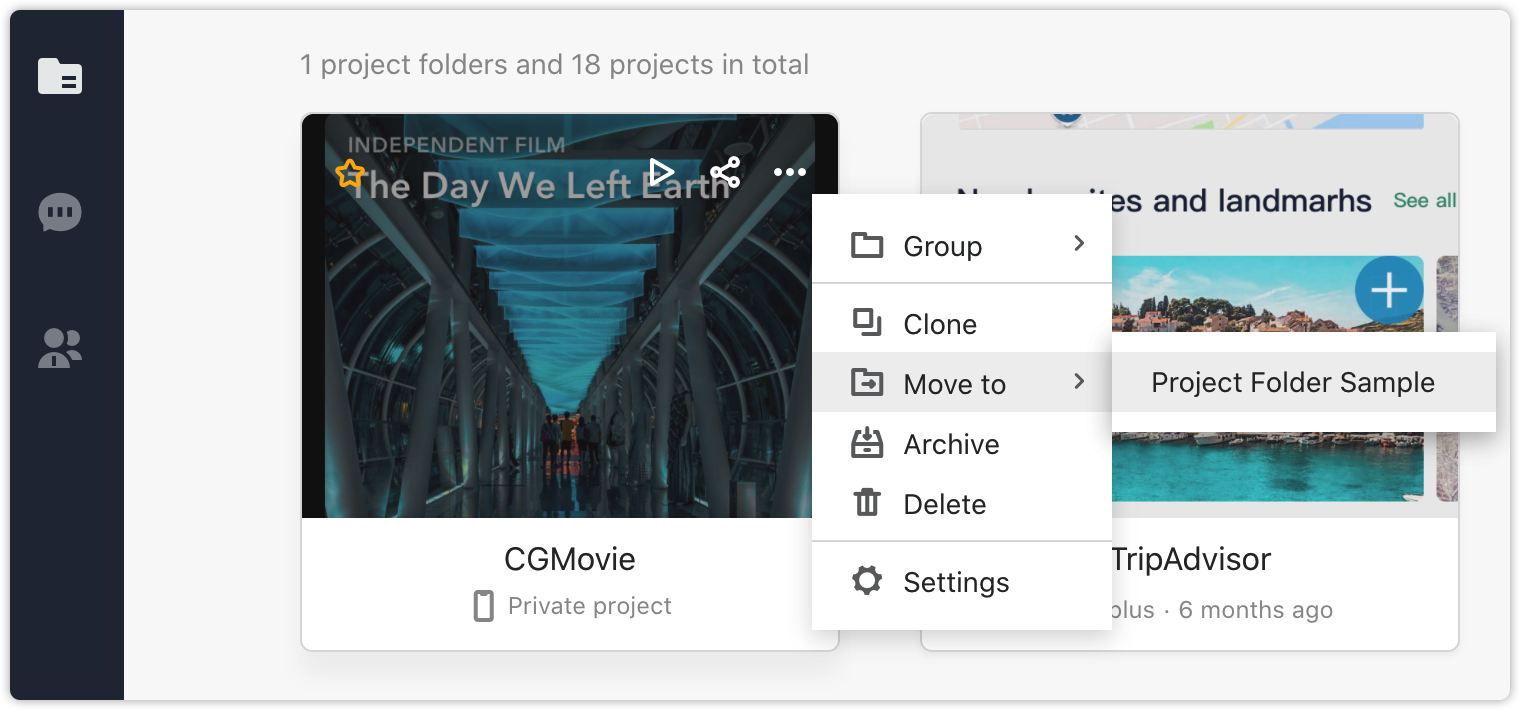Archive the CGMovie project
Screen dimensions: 1520x710
click(x=950, y=444)
